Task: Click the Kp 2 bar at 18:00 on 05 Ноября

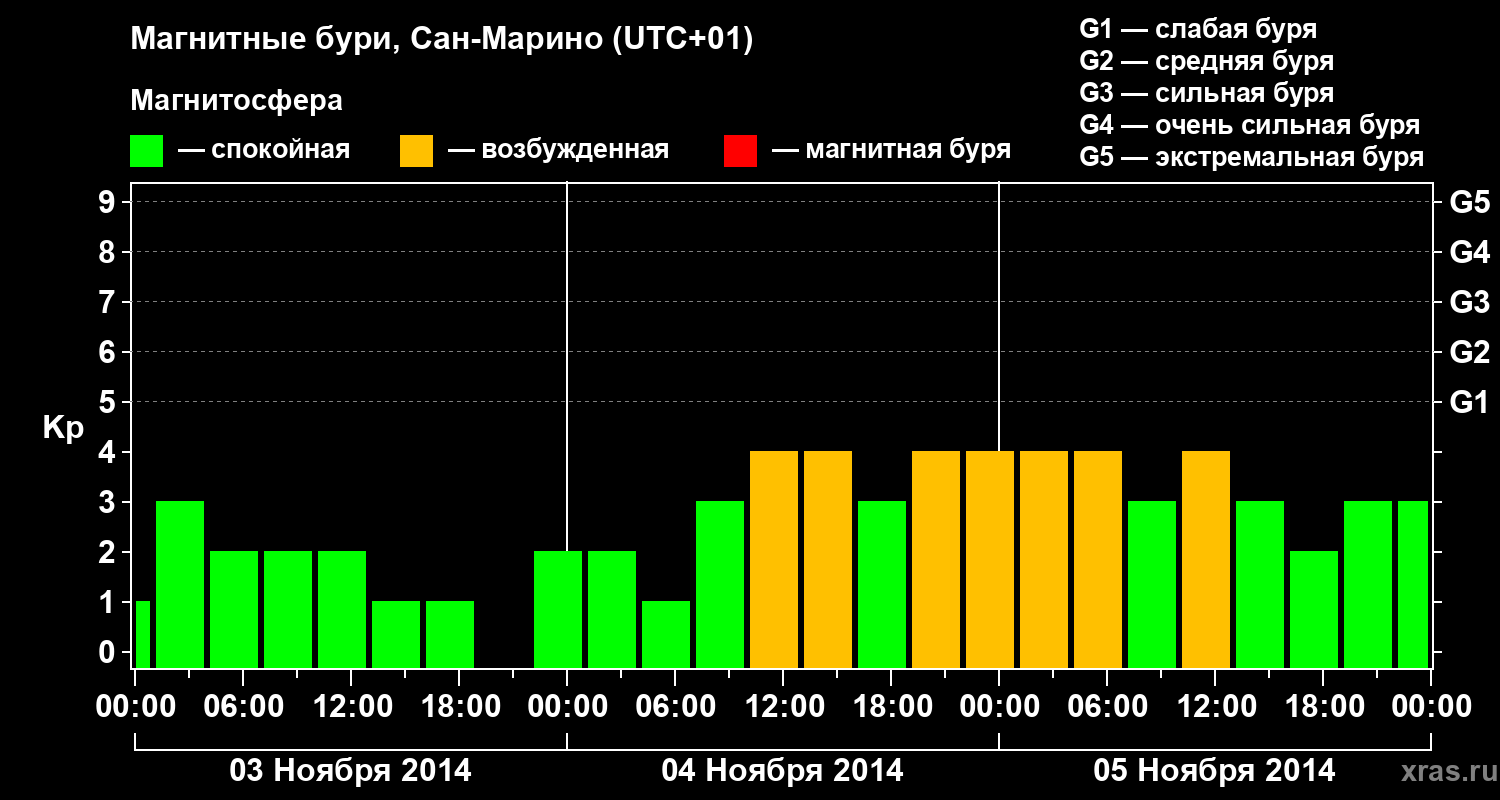Action: 1314,609
